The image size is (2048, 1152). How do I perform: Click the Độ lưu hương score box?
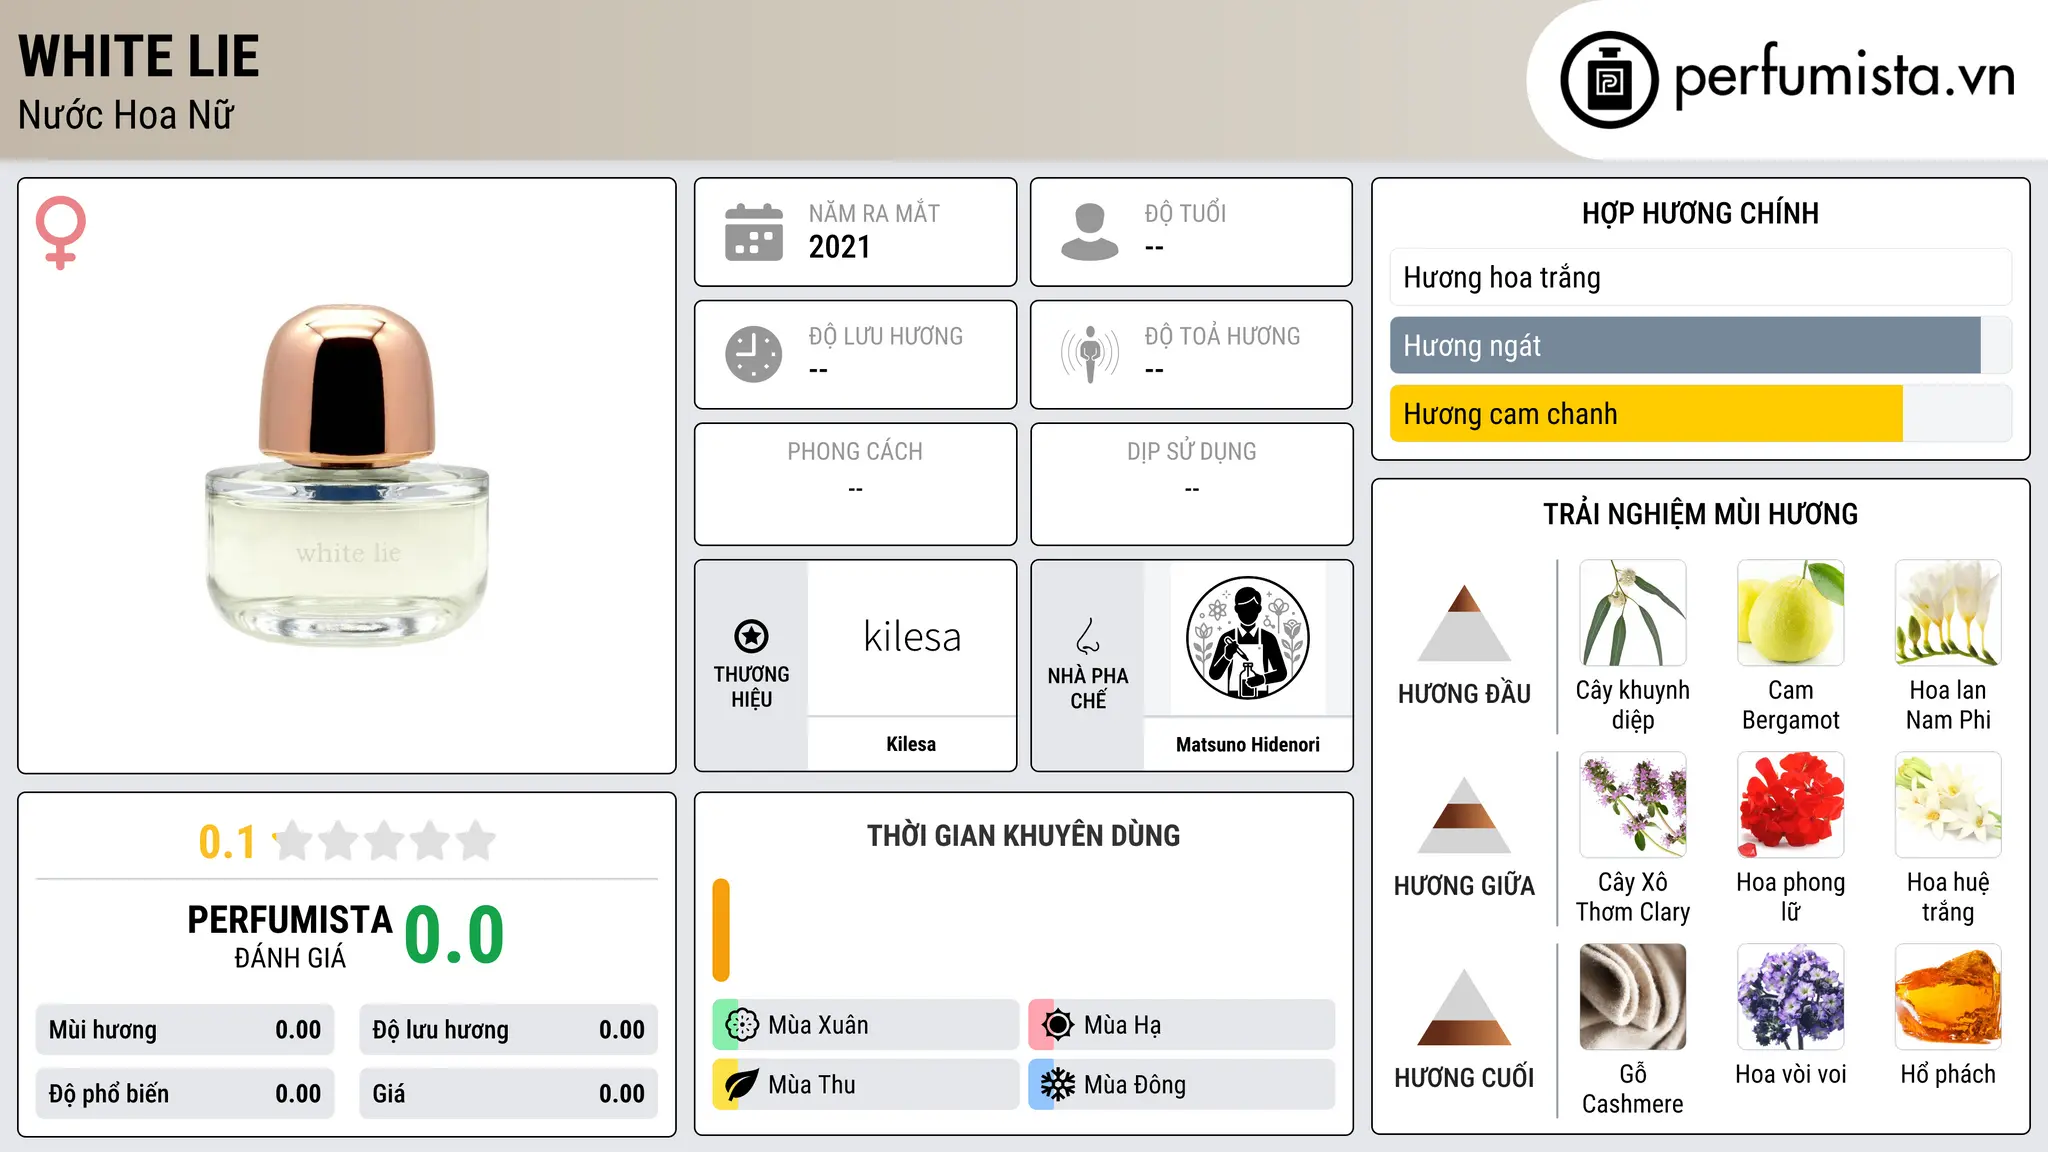pyautogui.click(x=508, y=1030)
